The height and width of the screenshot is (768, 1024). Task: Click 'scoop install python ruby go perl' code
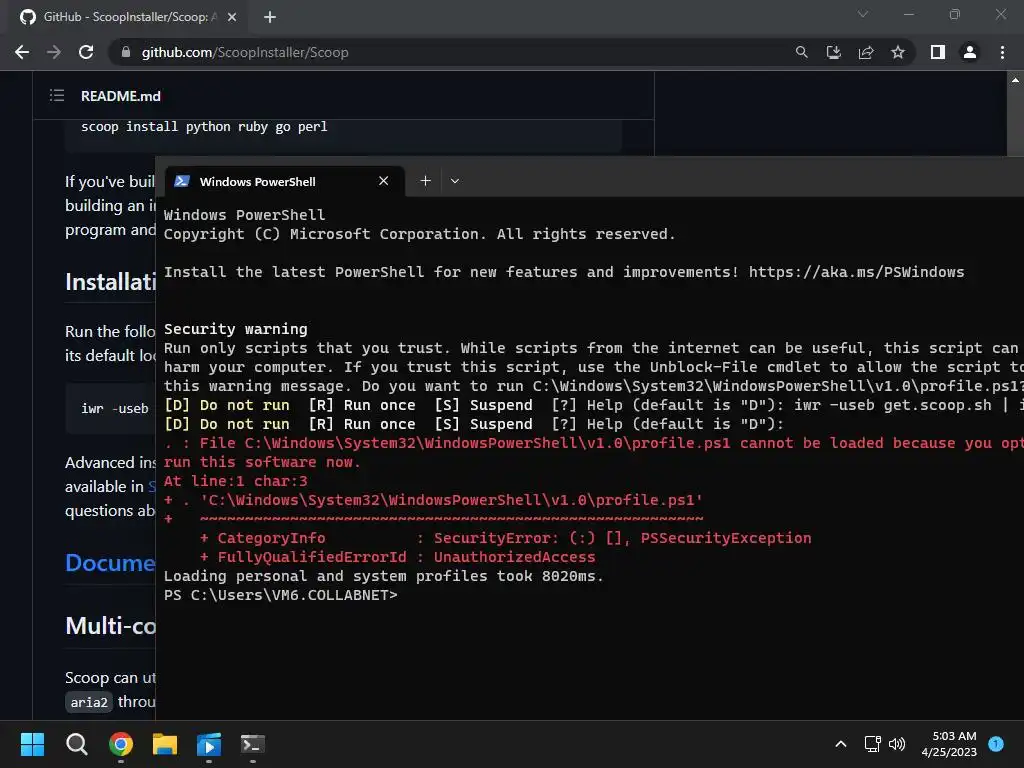point(204,127)
